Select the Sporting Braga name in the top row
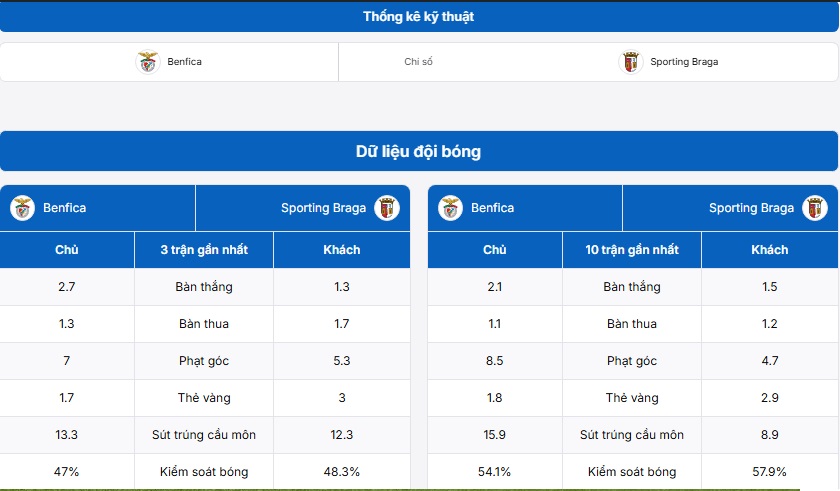Image resolution: width=840 pixels, height=491 pixels. coord(684,62)
